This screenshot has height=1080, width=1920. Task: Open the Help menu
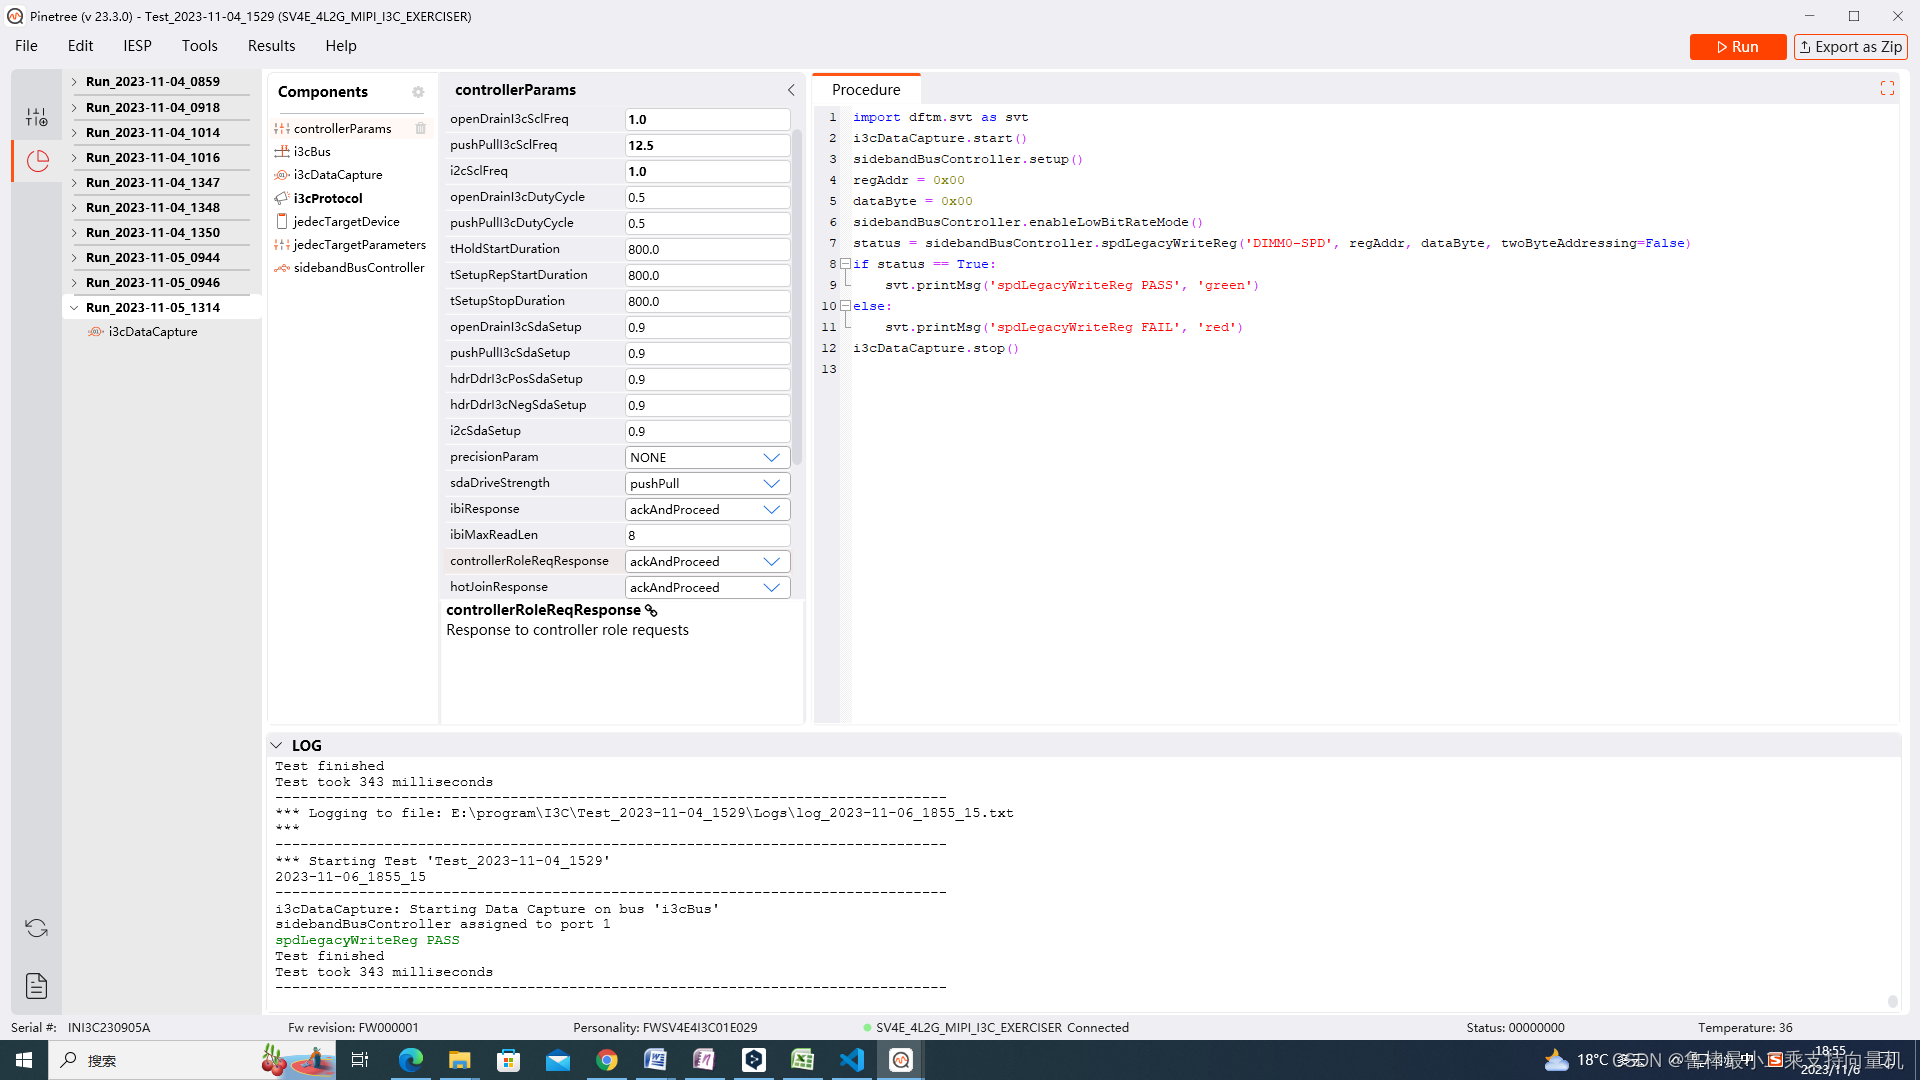(340, 46)
